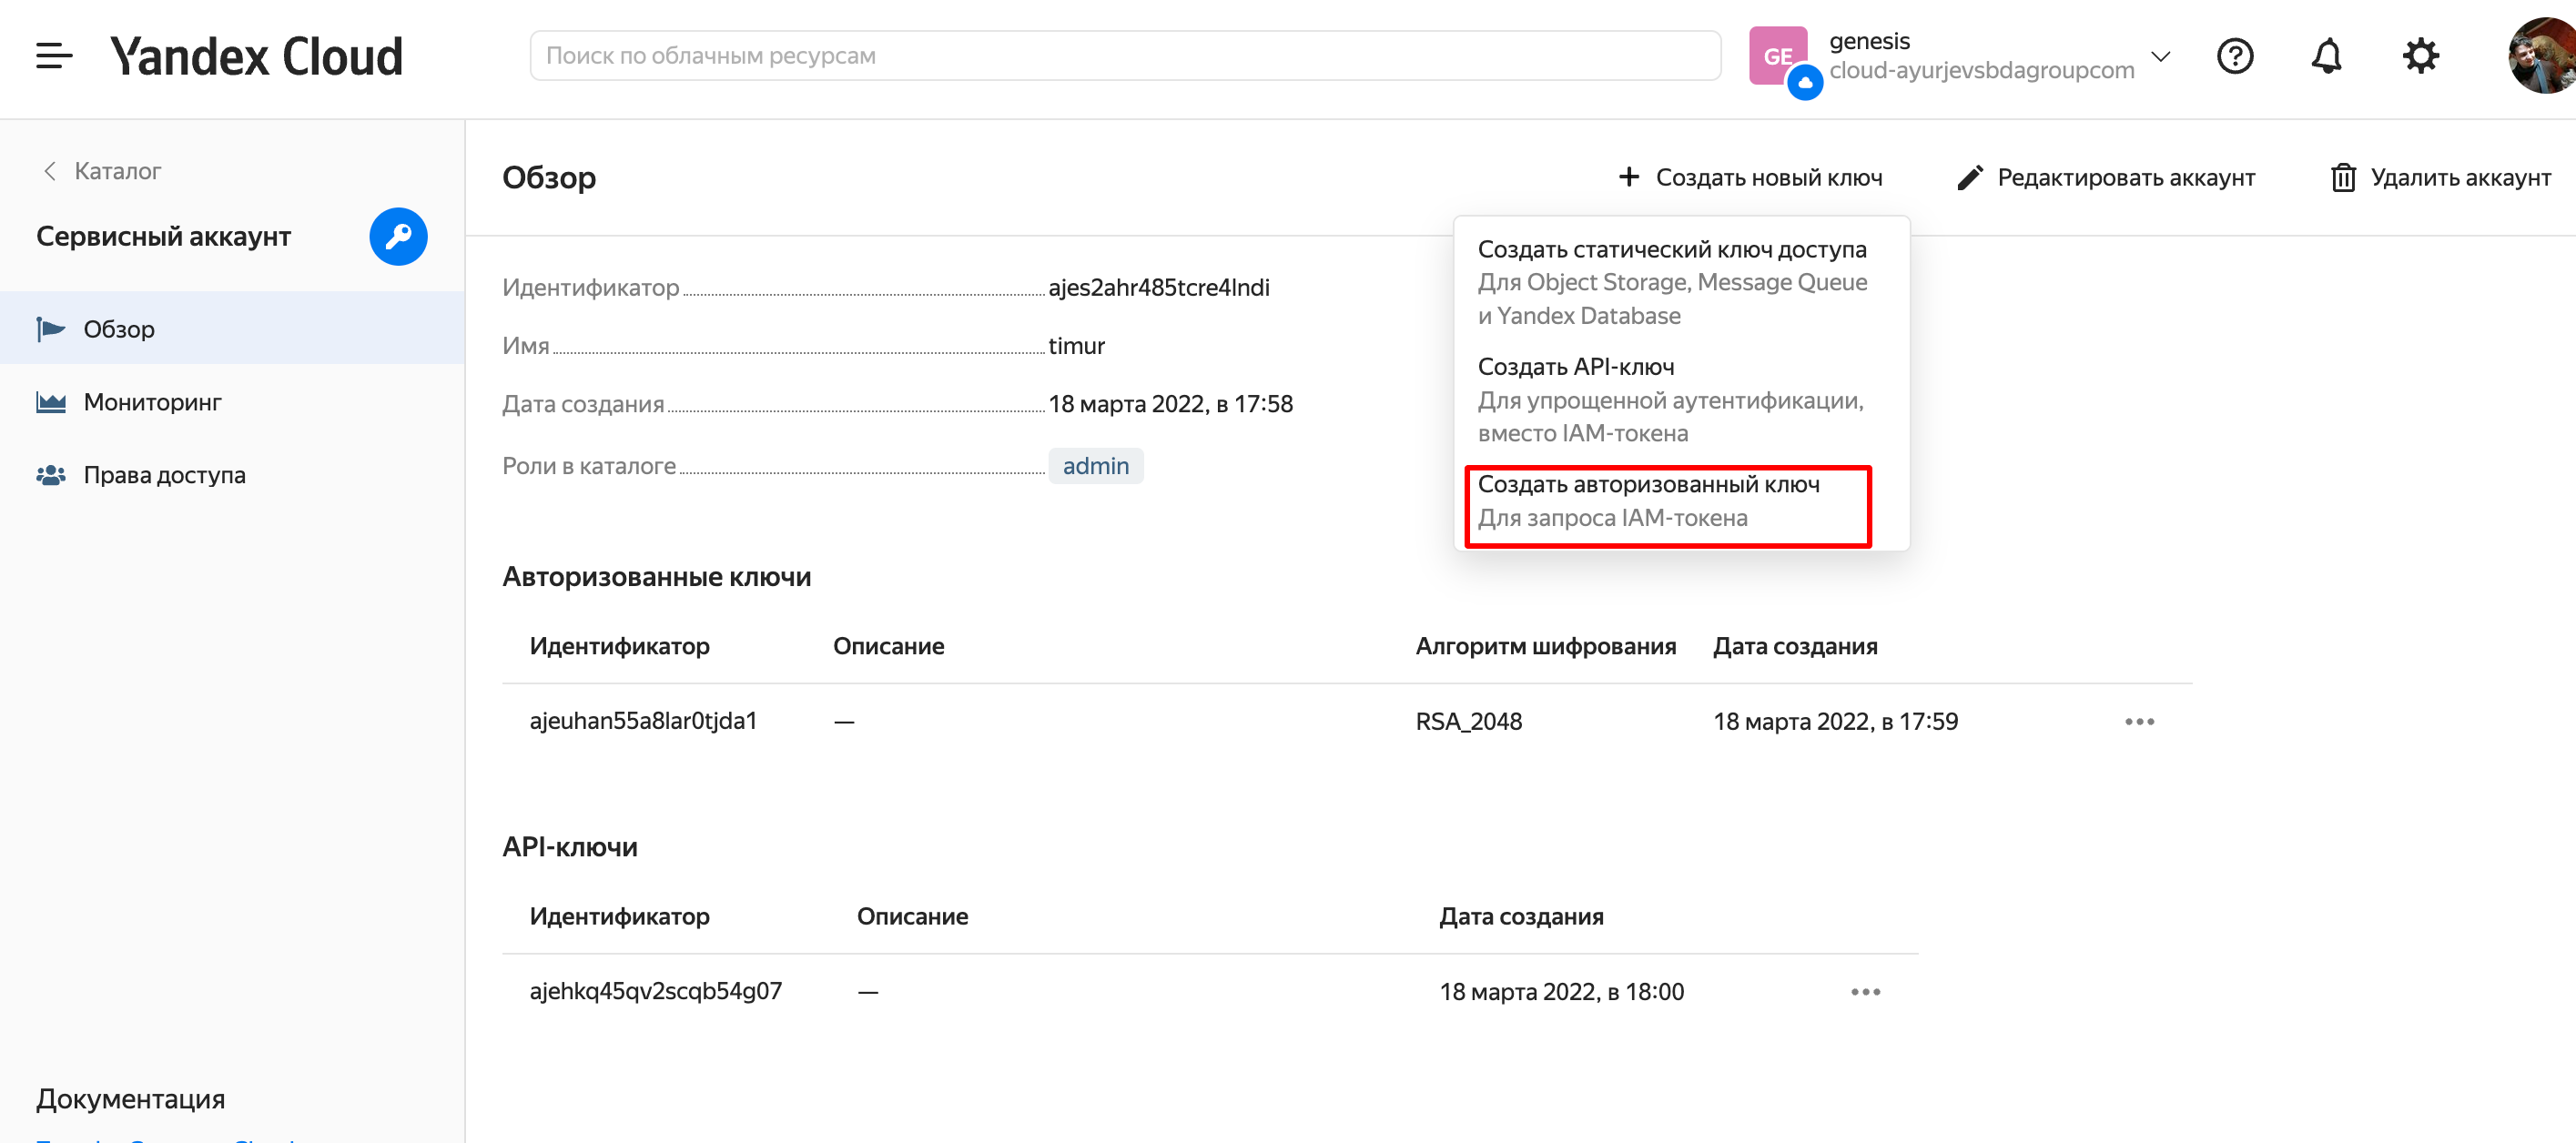The width and height of the screenshot is (2576, 1143).
Task: Click the Обзор flag icon
Action: (x=51, y=328)
